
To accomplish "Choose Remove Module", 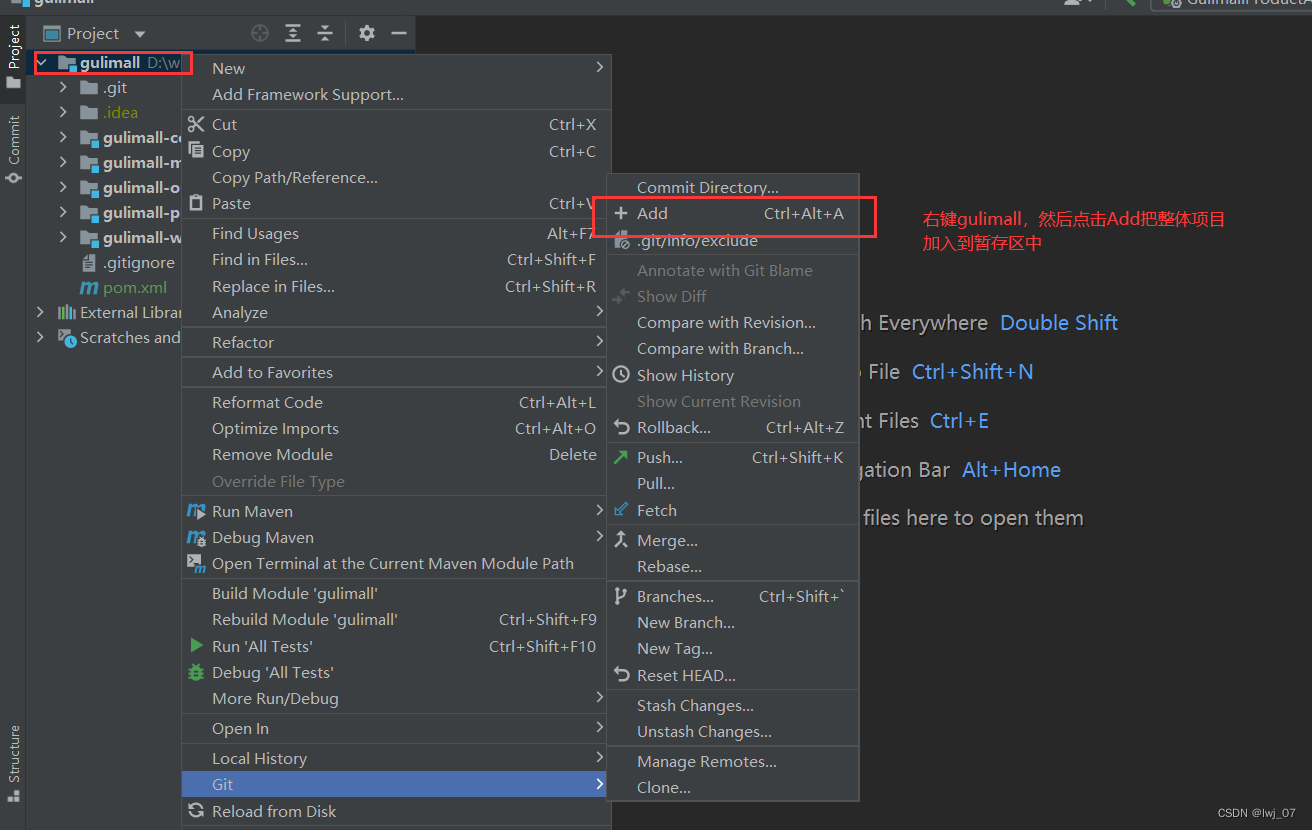I will pos(396,454).
